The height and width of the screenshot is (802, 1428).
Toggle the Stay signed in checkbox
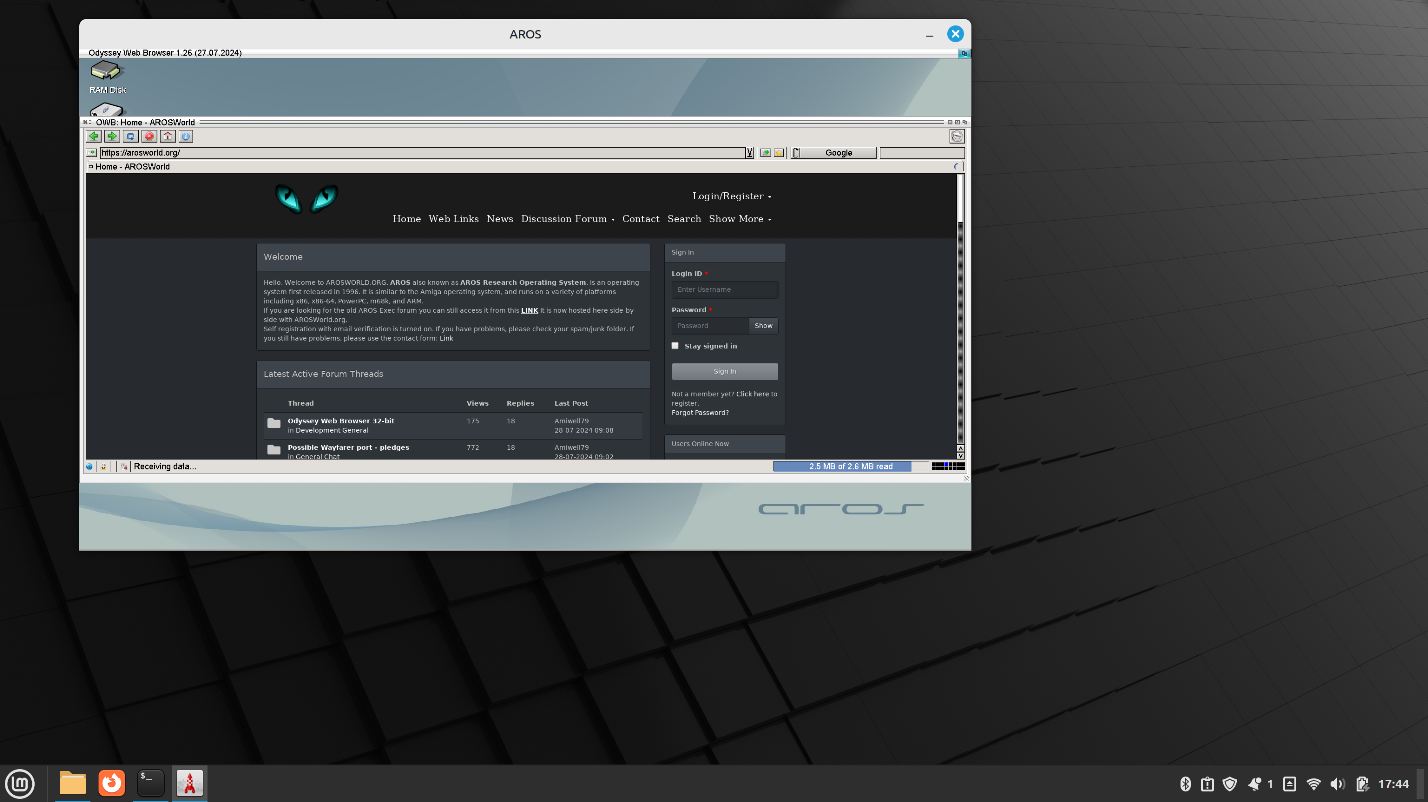(x=675, y=346)
